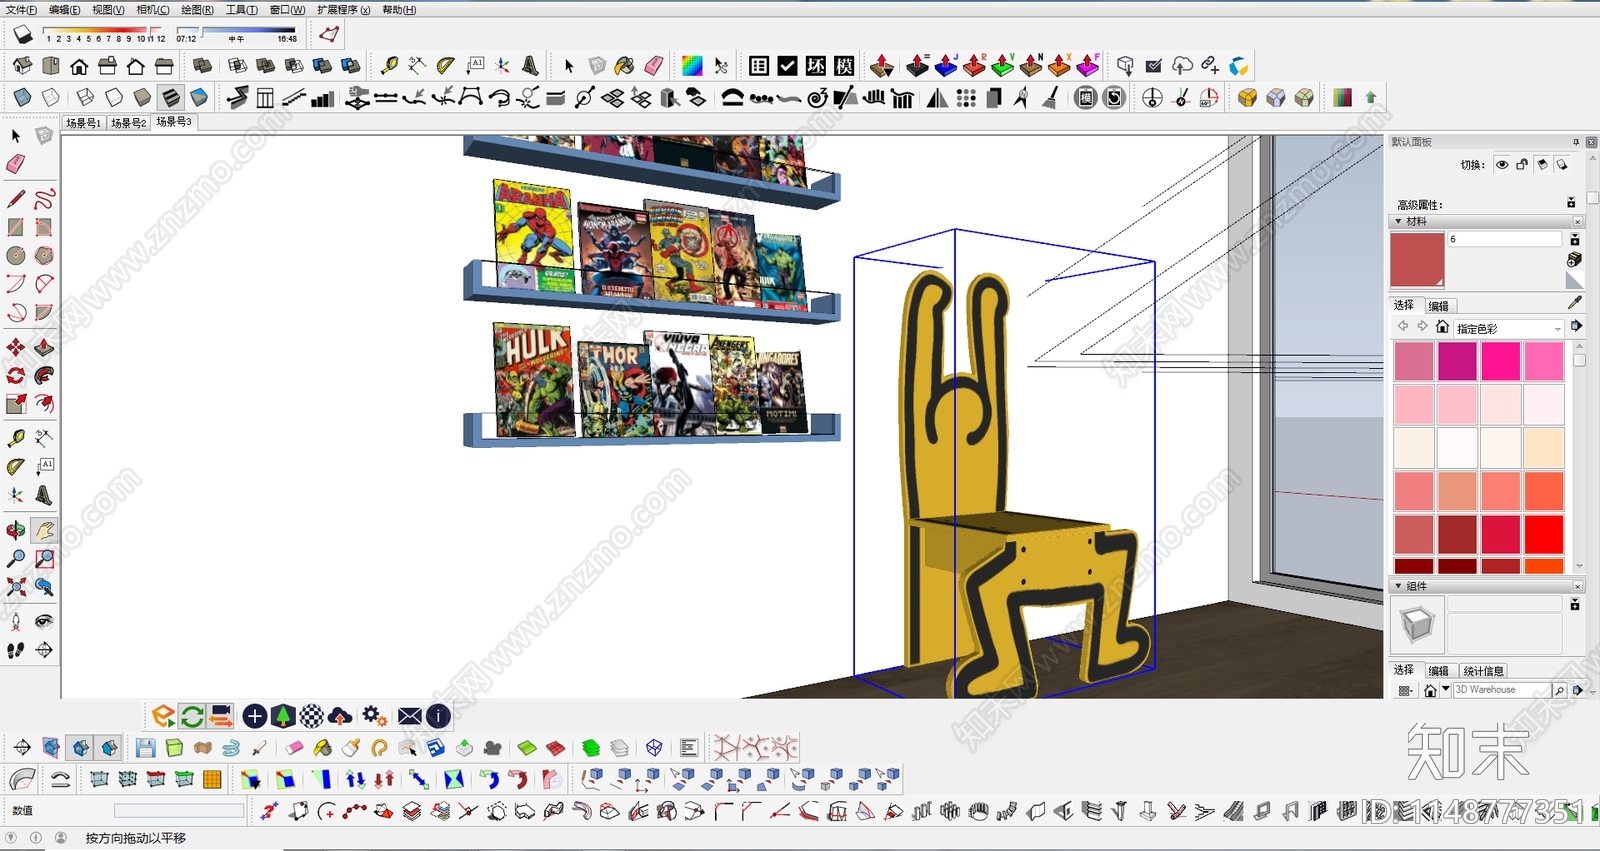The width and height of the screenshot is (1600, 851).
Task: Click the materials home button
Action: point(1442,327)
